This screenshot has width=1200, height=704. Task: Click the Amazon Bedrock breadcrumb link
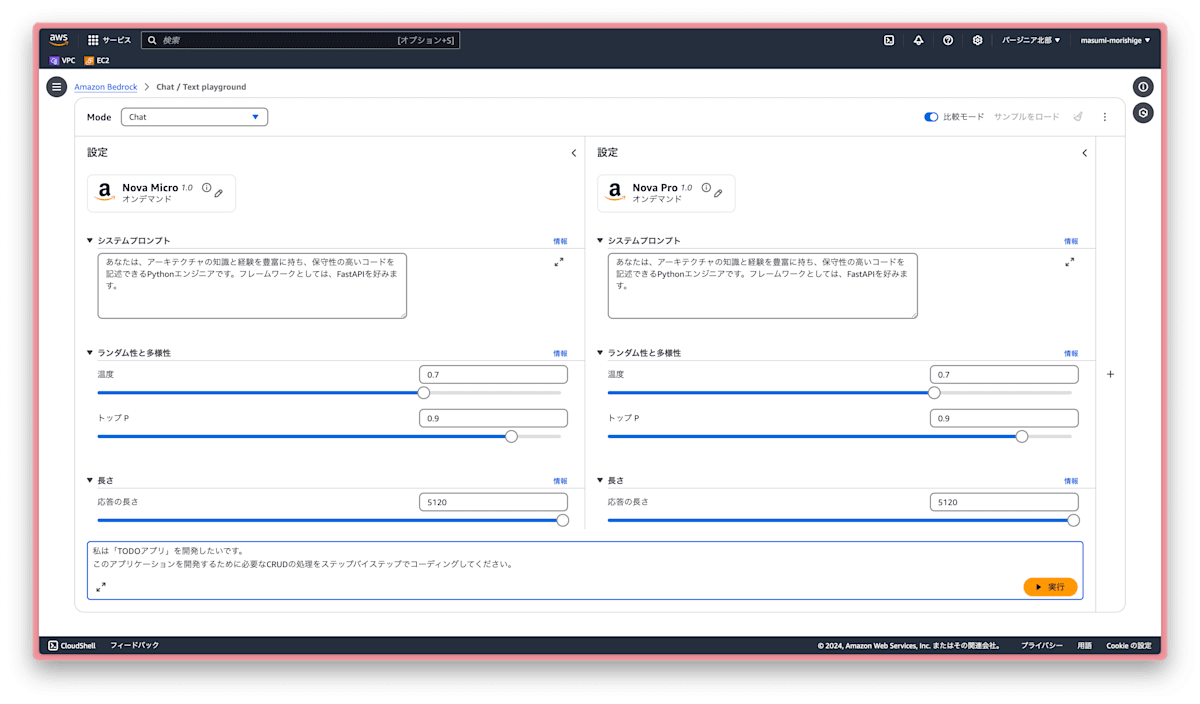pos(106,87)
